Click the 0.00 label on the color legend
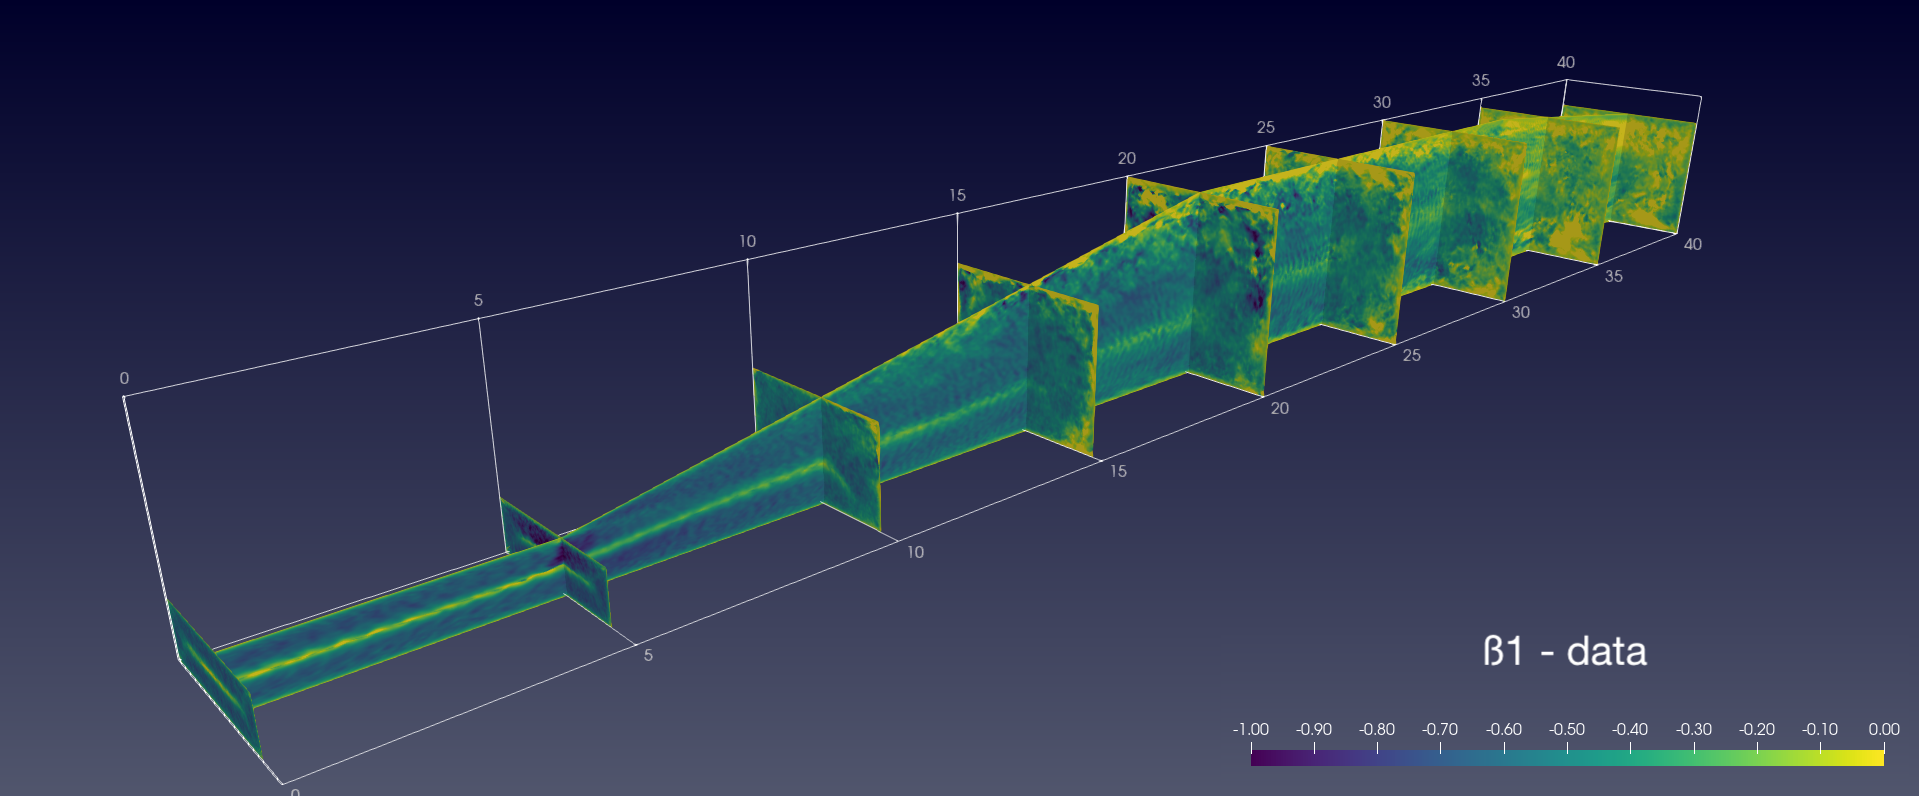The image size is (1919, 796). click(x=1883, y=729)
